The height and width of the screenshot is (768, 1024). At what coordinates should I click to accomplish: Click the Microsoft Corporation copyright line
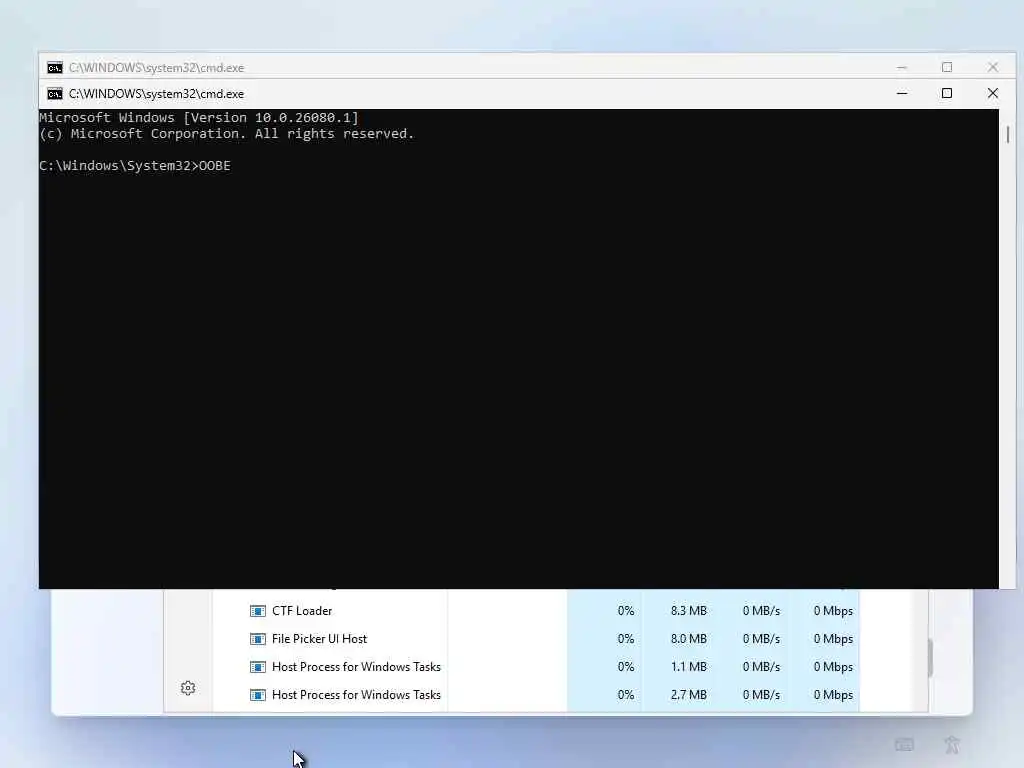[x=227, y=133]
